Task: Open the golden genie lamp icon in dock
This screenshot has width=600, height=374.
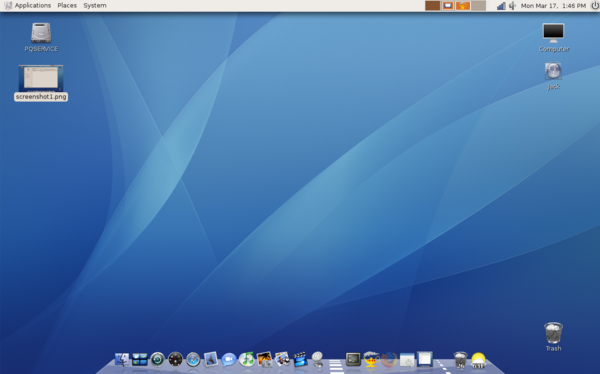Action: coord(371,359)
